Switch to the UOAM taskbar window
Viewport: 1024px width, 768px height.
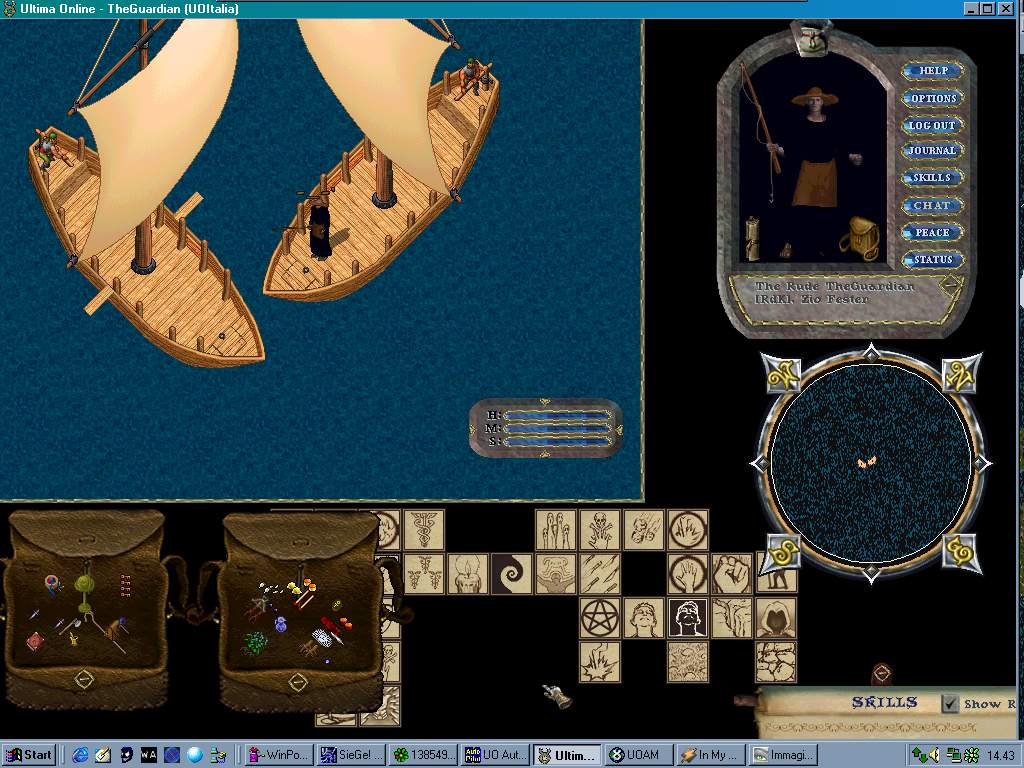coord(637,755)
